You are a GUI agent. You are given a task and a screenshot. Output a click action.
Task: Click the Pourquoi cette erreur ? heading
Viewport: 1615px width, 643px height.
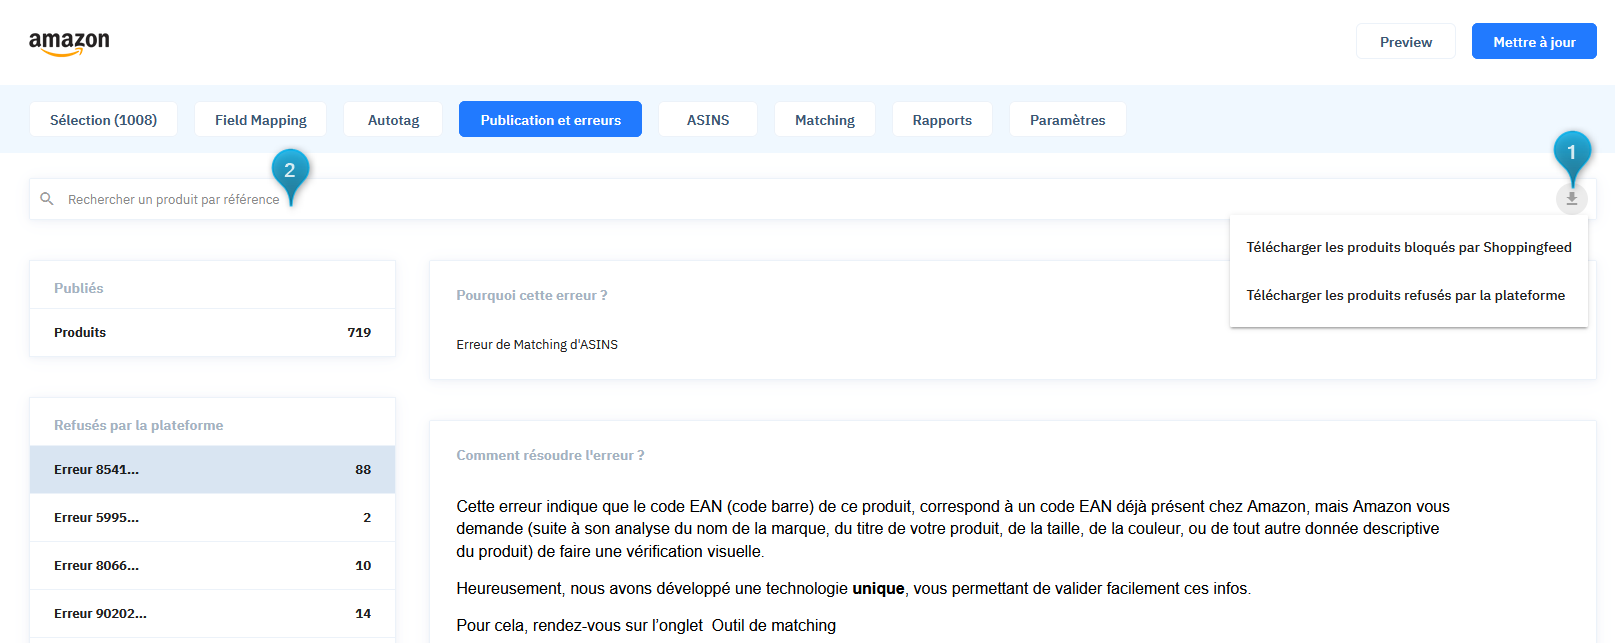tap(532, 295)
